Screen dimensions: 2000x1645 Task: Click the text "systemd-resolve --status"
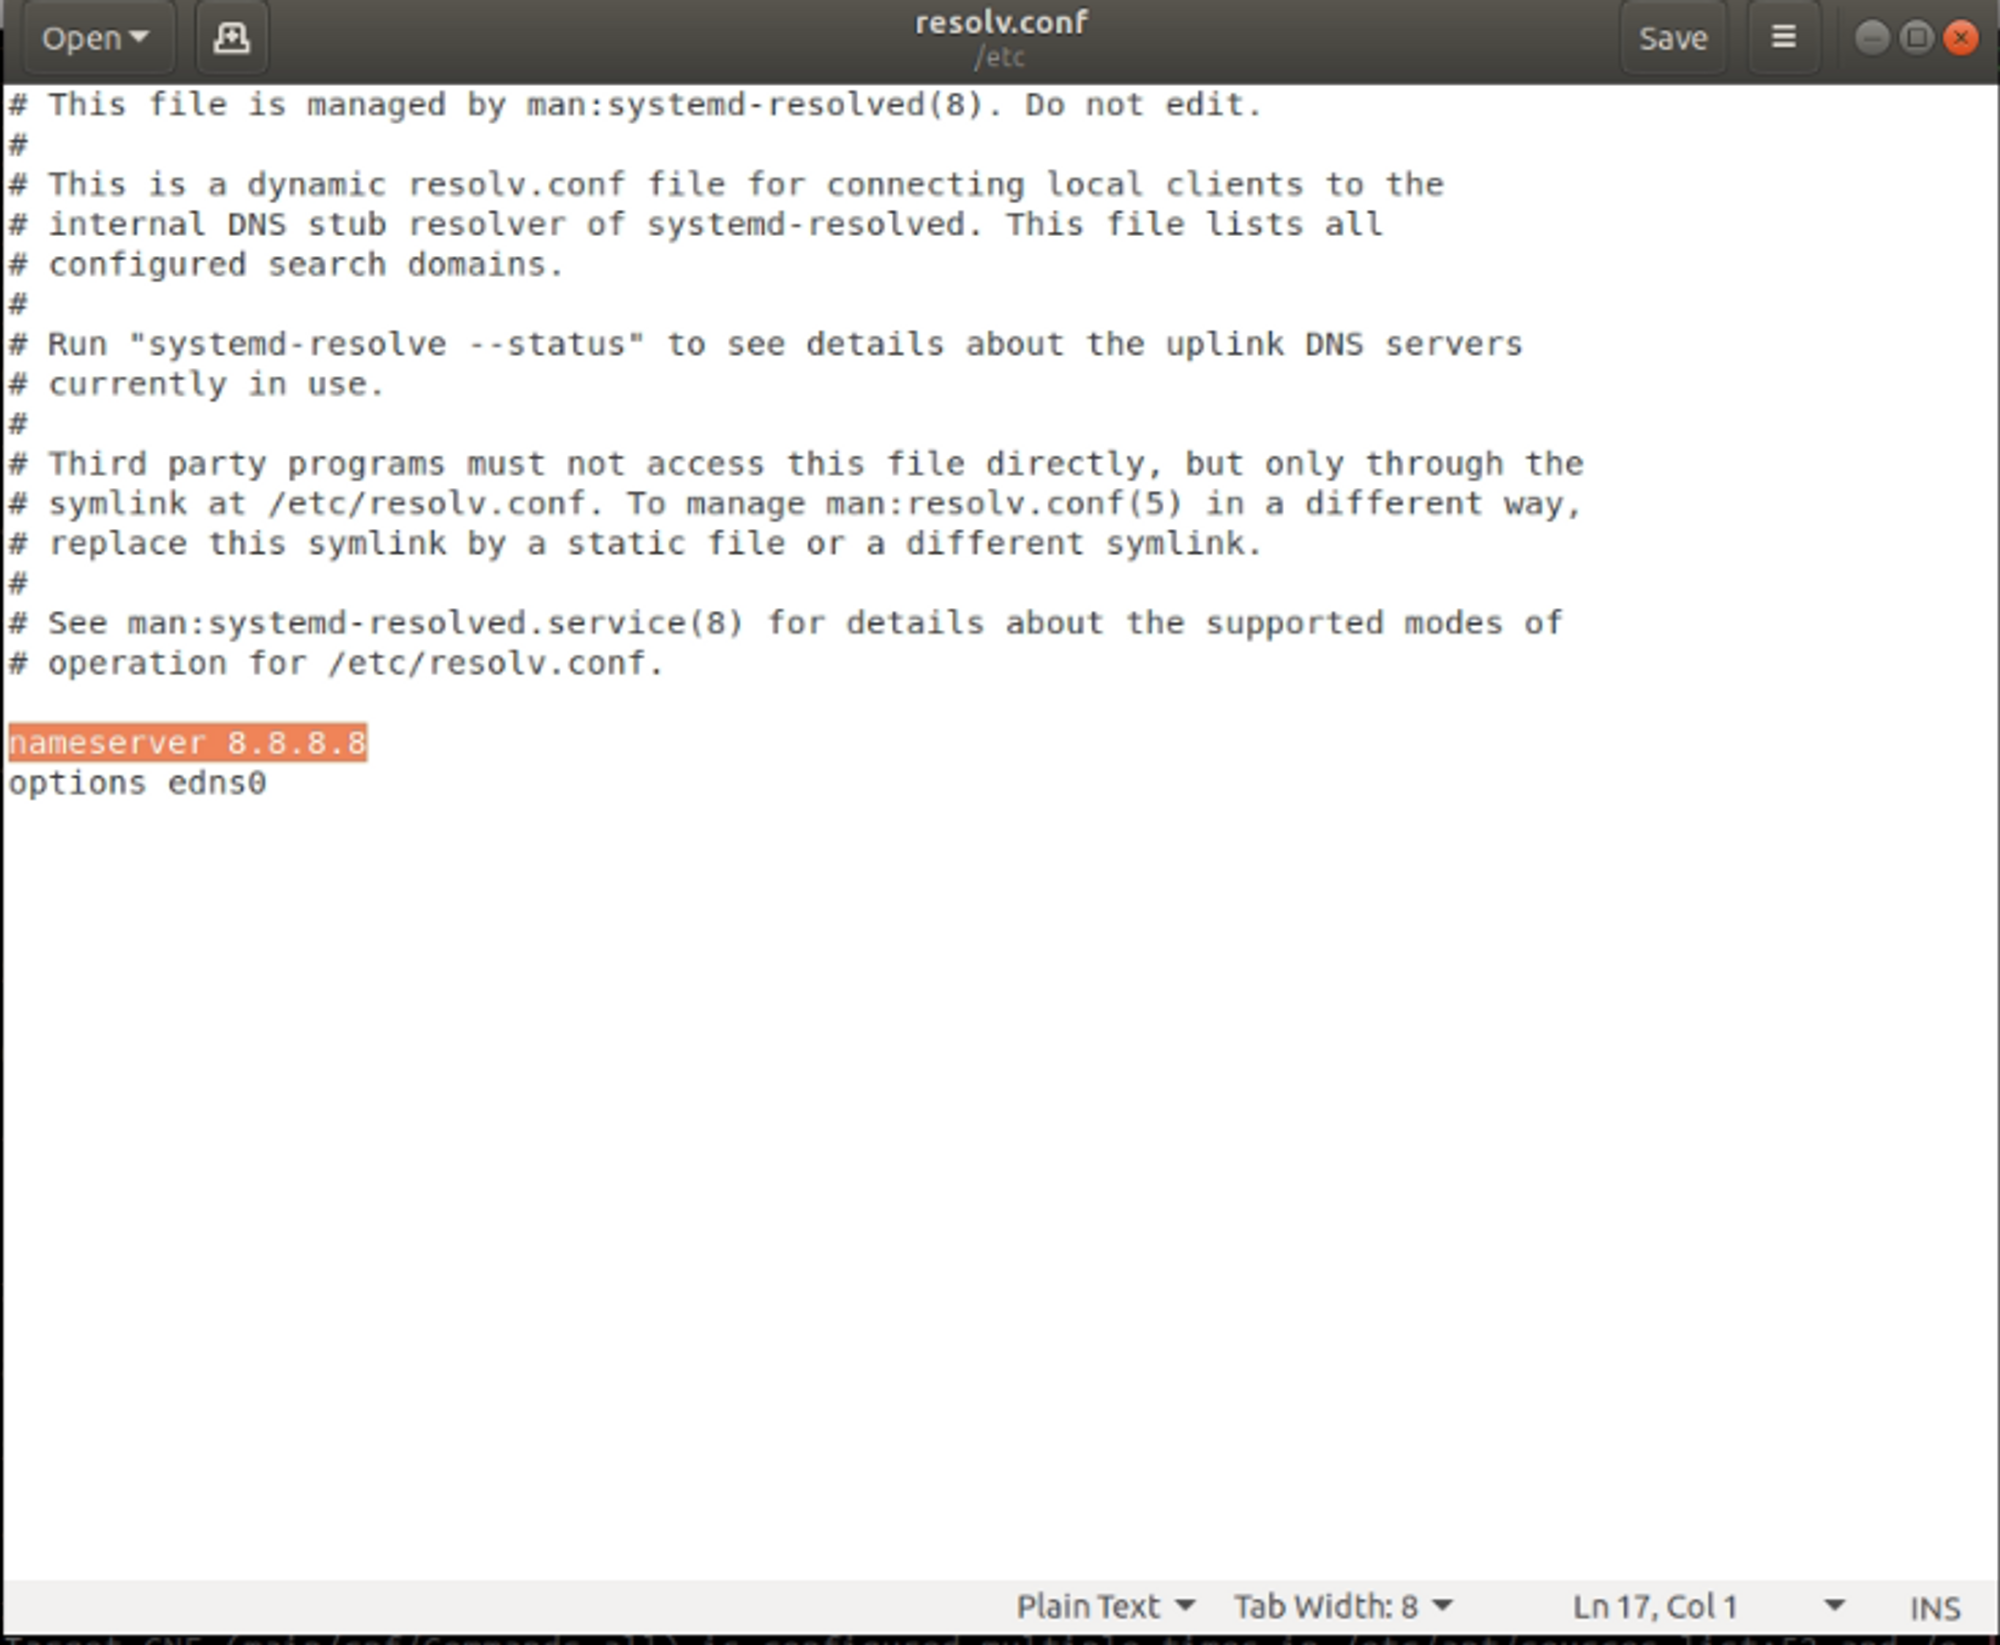[x=386, y=344]
